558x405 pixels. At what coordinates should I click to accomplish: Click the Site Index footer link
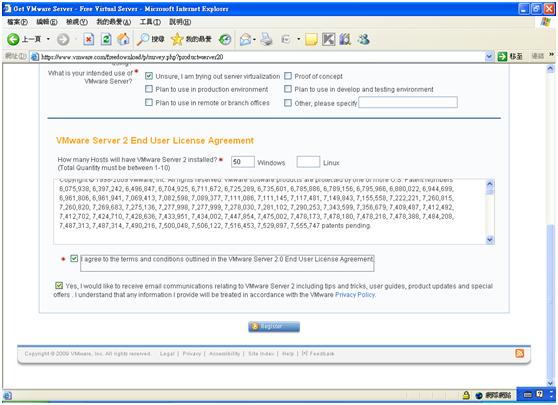pos(261,353)
